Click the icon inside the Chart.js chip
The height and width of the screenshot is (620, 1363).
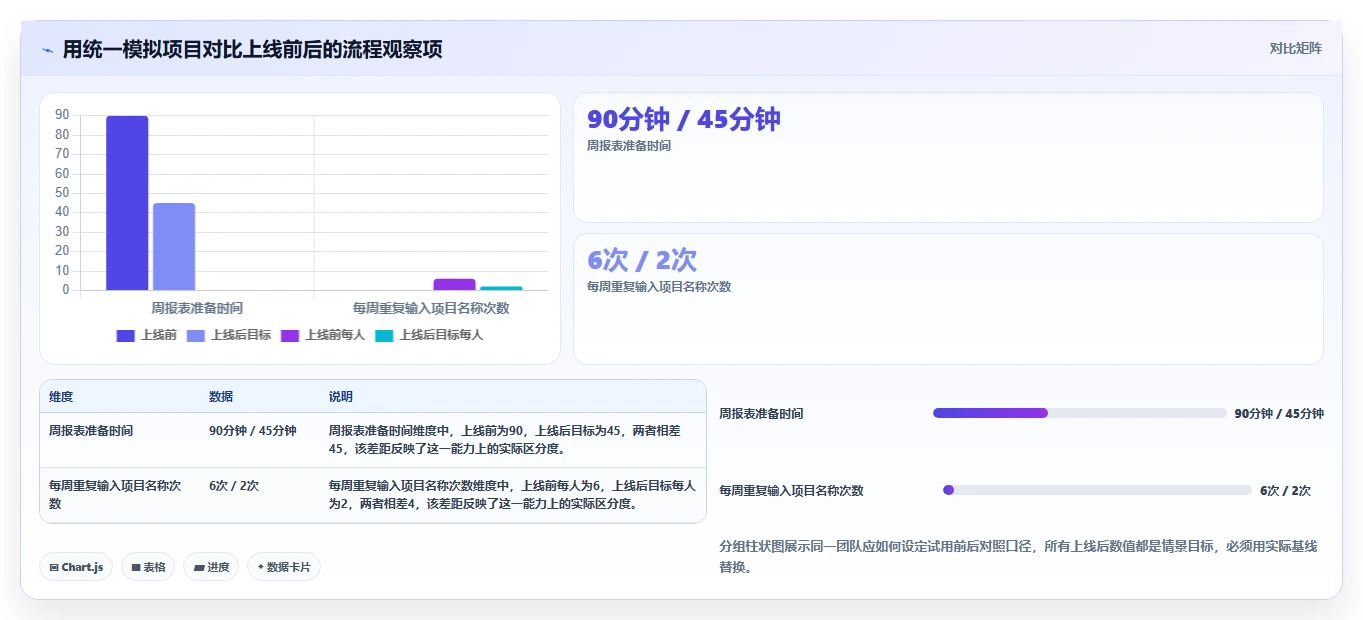[54, 568]
